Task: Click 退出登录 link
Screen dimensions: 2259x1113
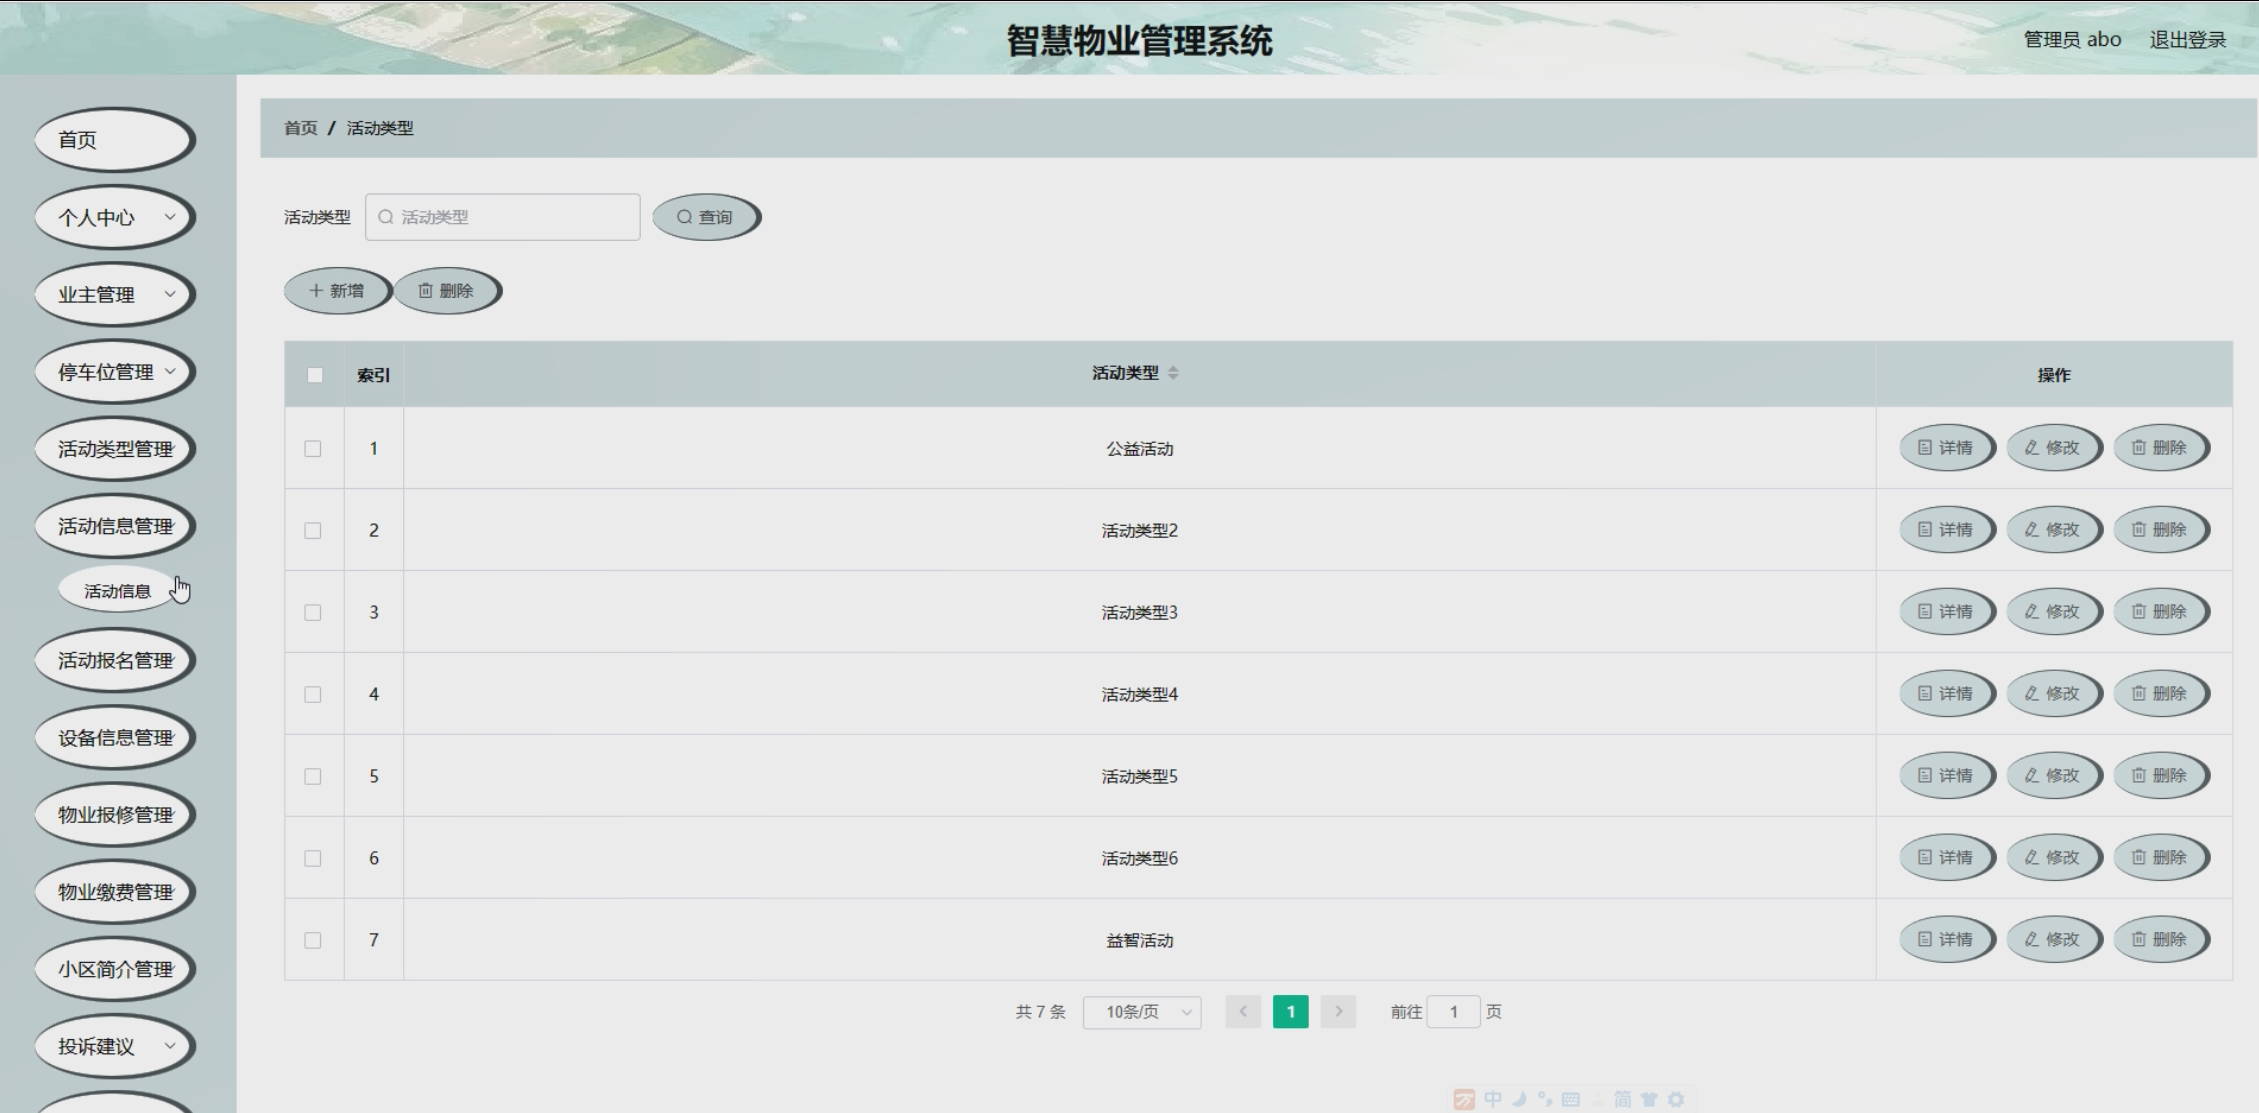Action: (2187, 40)
